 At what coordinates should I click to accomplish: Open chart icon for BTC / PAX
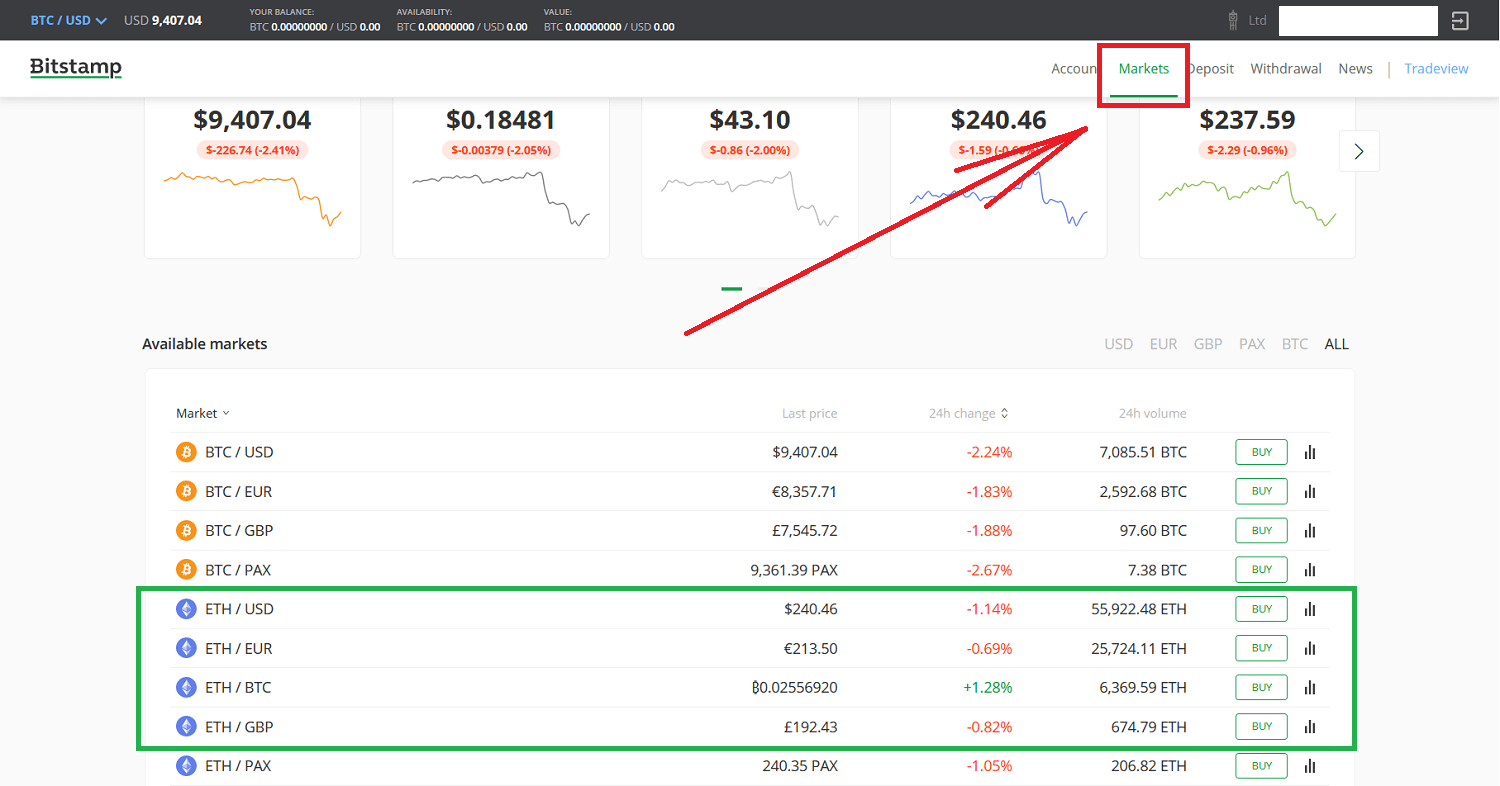point(1310,570)
